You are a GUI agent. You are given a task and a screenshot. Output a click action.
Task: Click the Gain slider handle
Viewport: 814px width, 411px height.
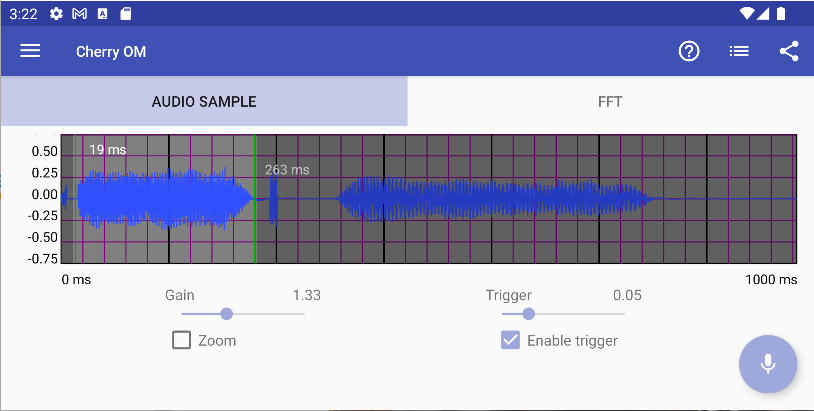pyautogui.click(x=226, y=314)
